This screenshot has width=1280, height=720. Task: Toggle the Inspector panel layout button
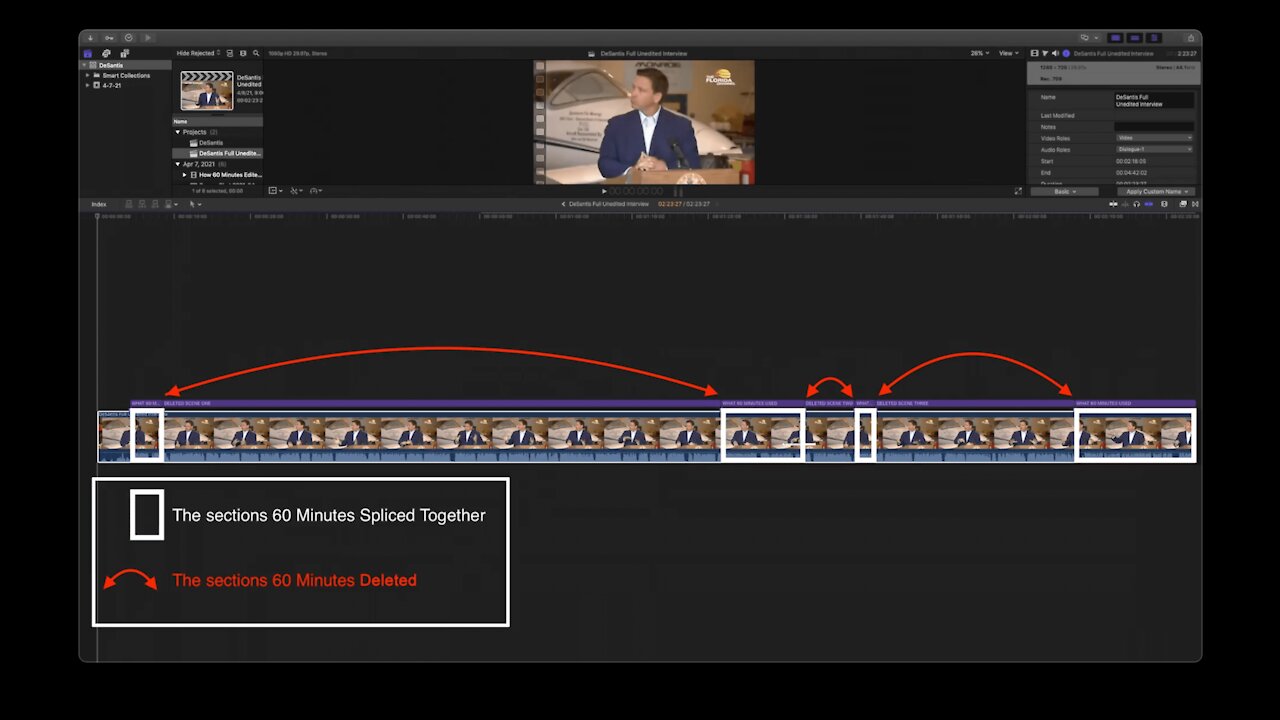click(1154, 38)
